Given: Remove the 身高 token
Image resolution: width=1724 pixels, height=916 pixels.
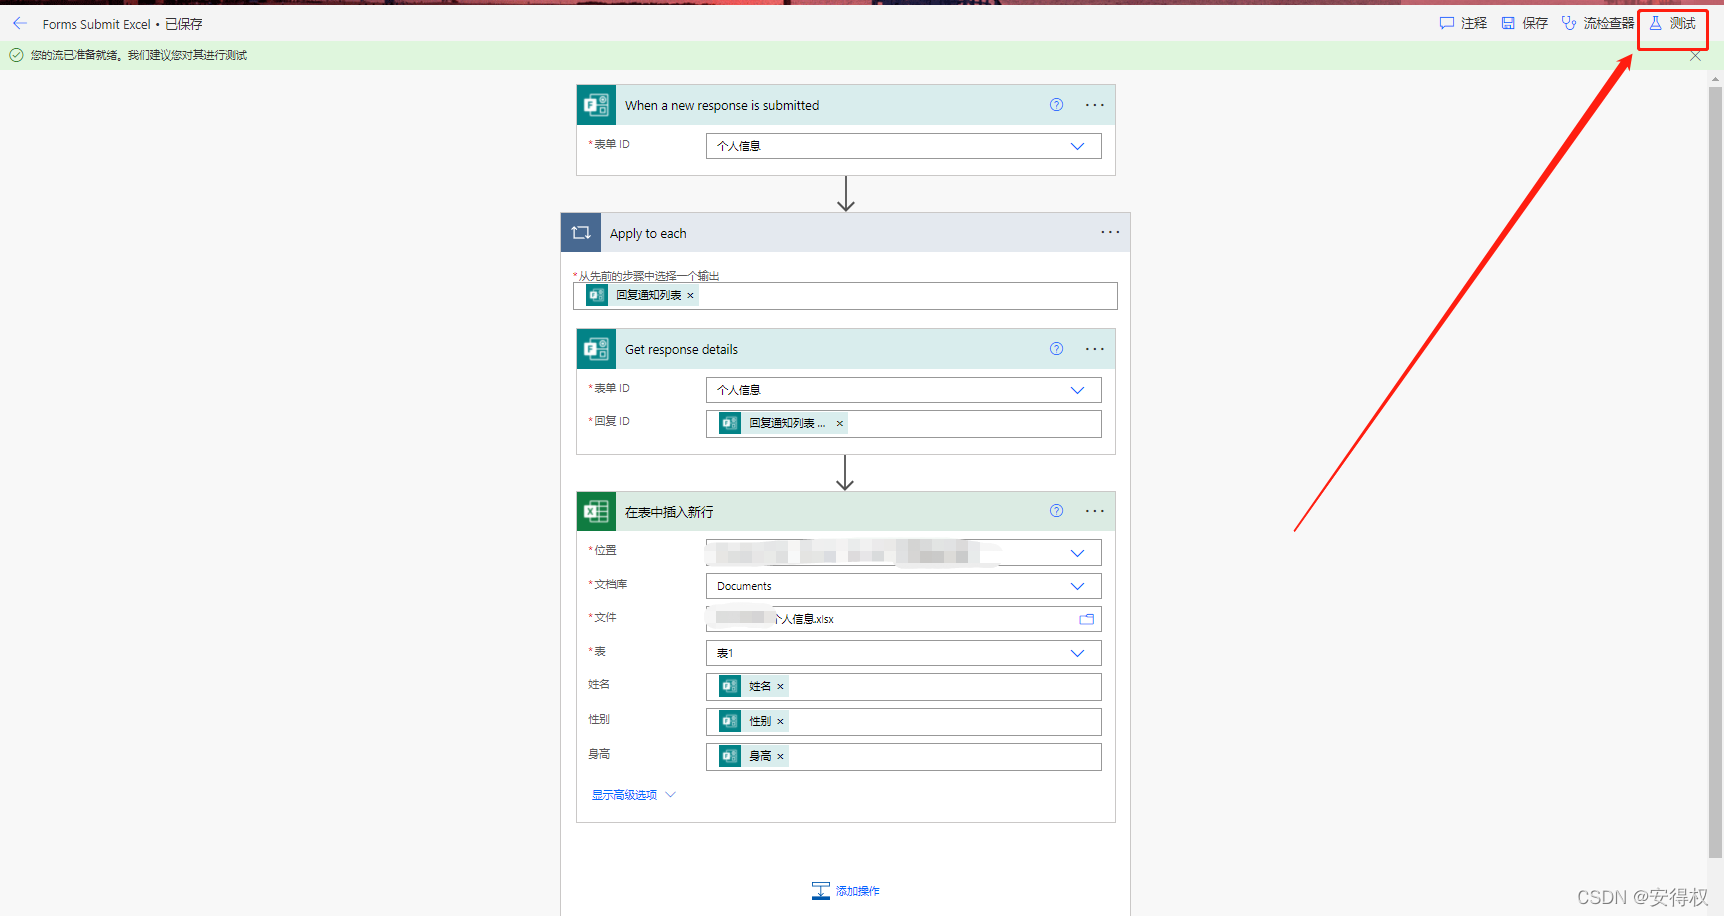Looking at the screenshot, I should point(780,756).
